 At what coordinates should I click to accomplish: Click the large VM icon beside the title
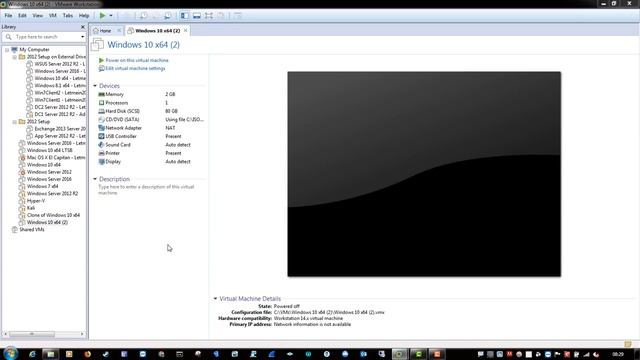click(x=98, y=44)
